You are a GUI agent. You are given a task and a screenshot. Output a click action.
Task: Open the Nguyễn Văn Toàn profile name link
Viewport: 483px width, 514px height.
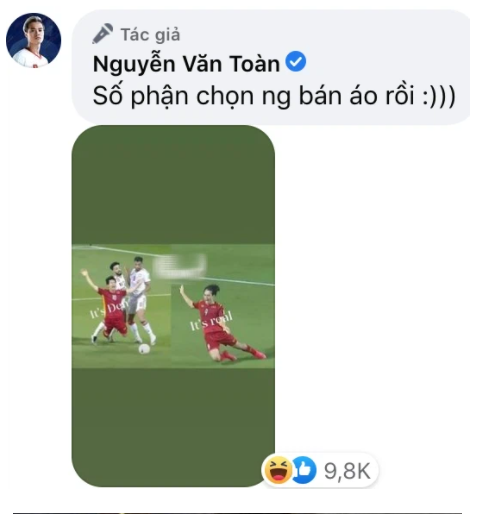186,64
